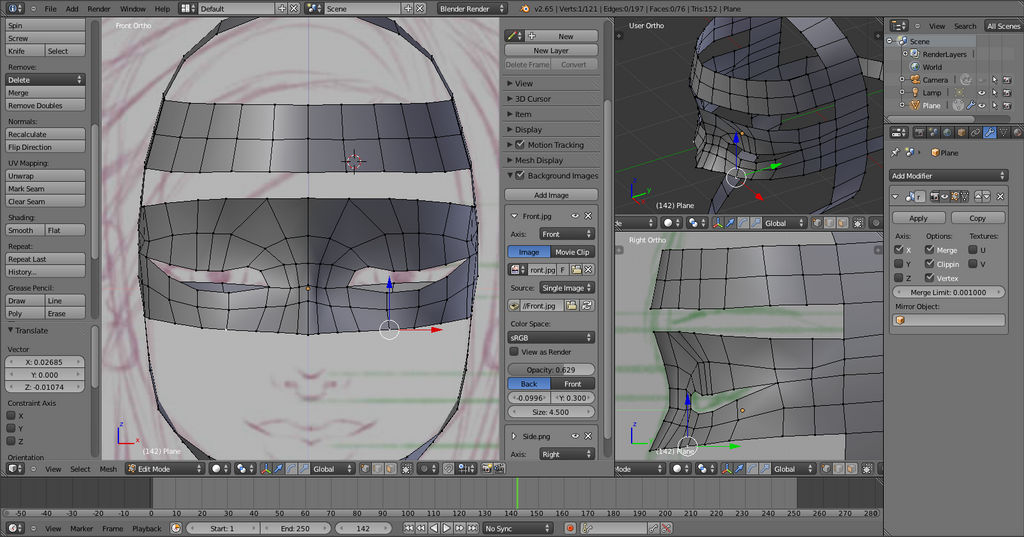
Task: Check the View as Render option
Action: (x=514, y=352)
